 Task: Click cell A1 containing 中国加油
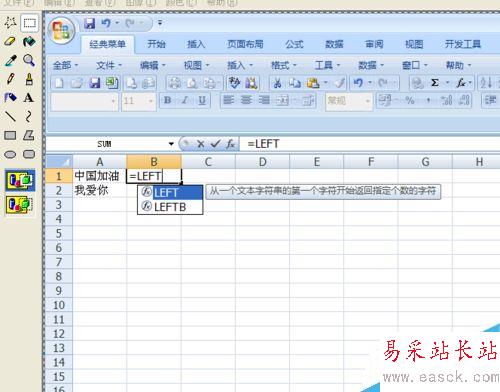99,176
